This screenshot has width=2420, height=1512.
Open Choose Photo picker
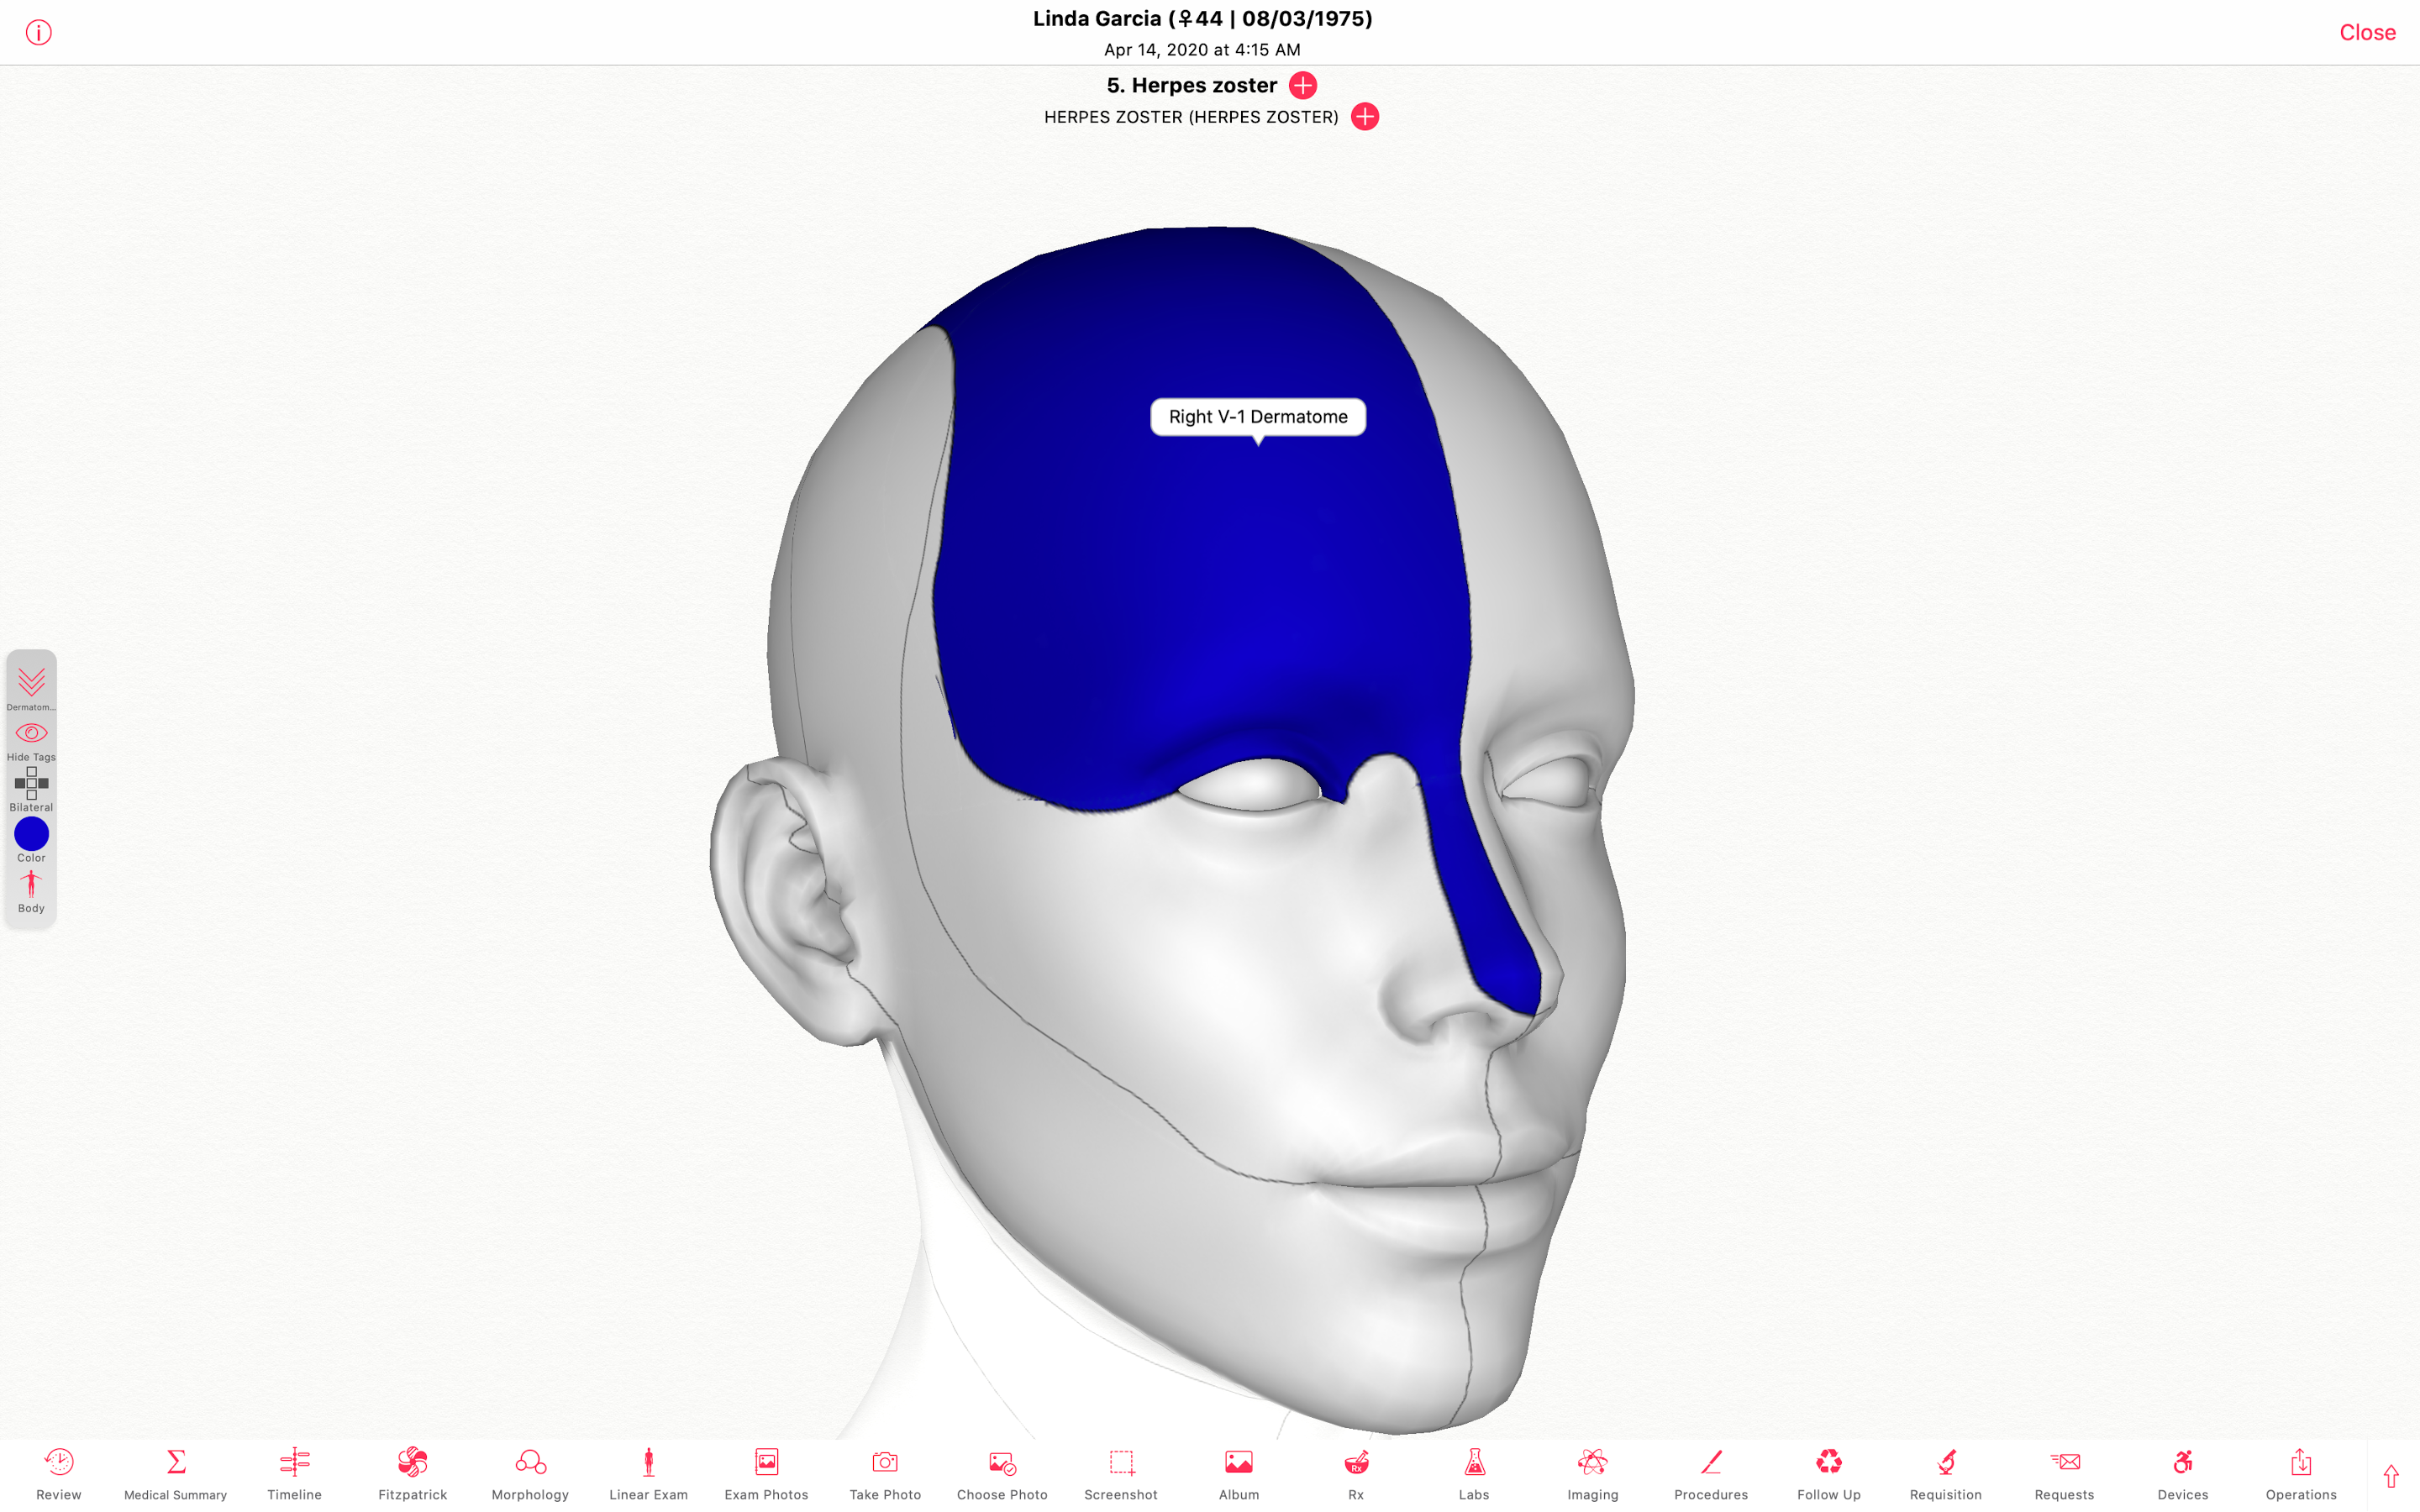tap(1002, 1473)
